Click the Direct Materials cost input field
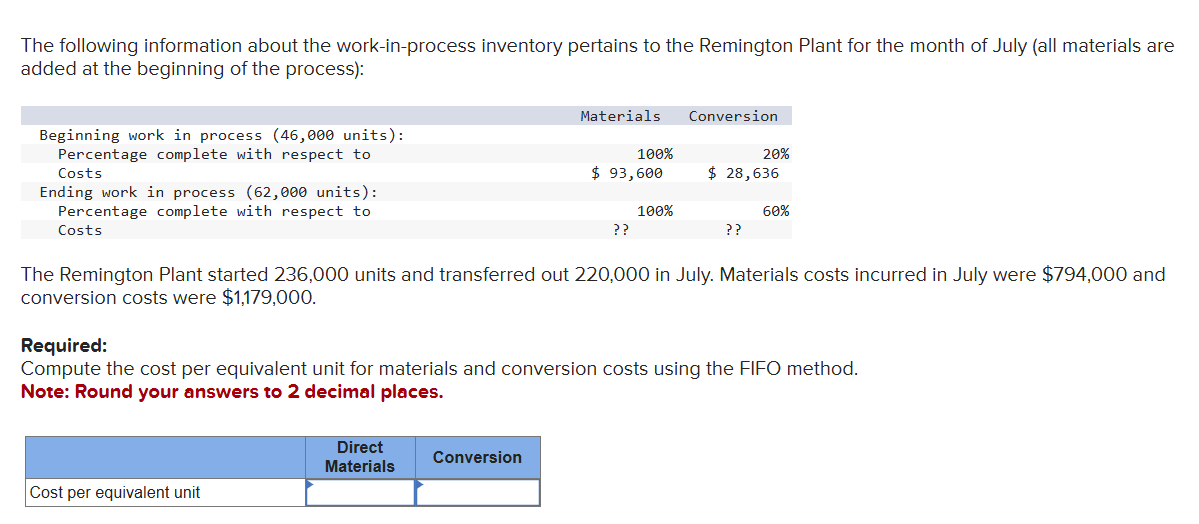The image size is (1199, 524). (x=360, y=493)
